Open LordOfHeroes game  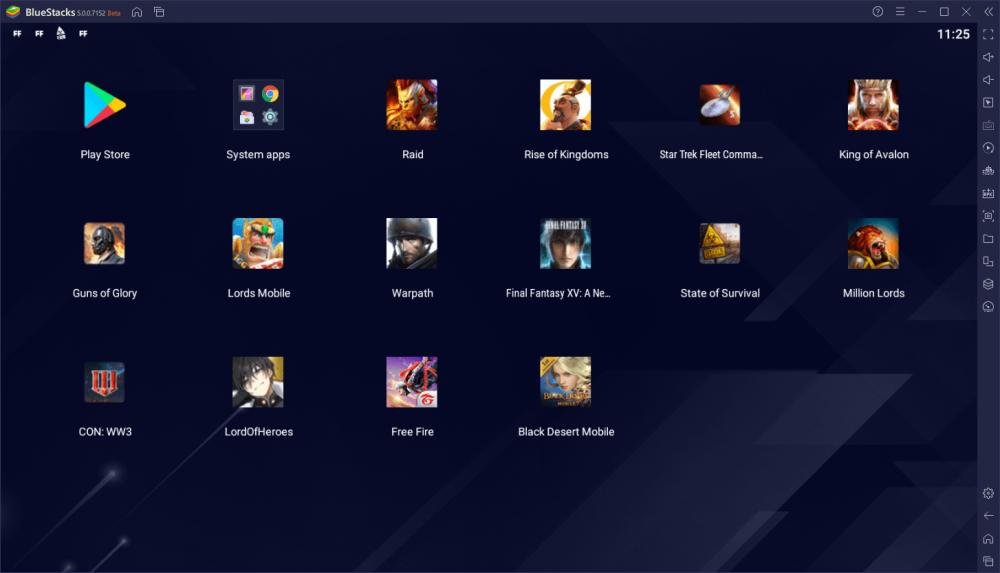tap(258, 382)
